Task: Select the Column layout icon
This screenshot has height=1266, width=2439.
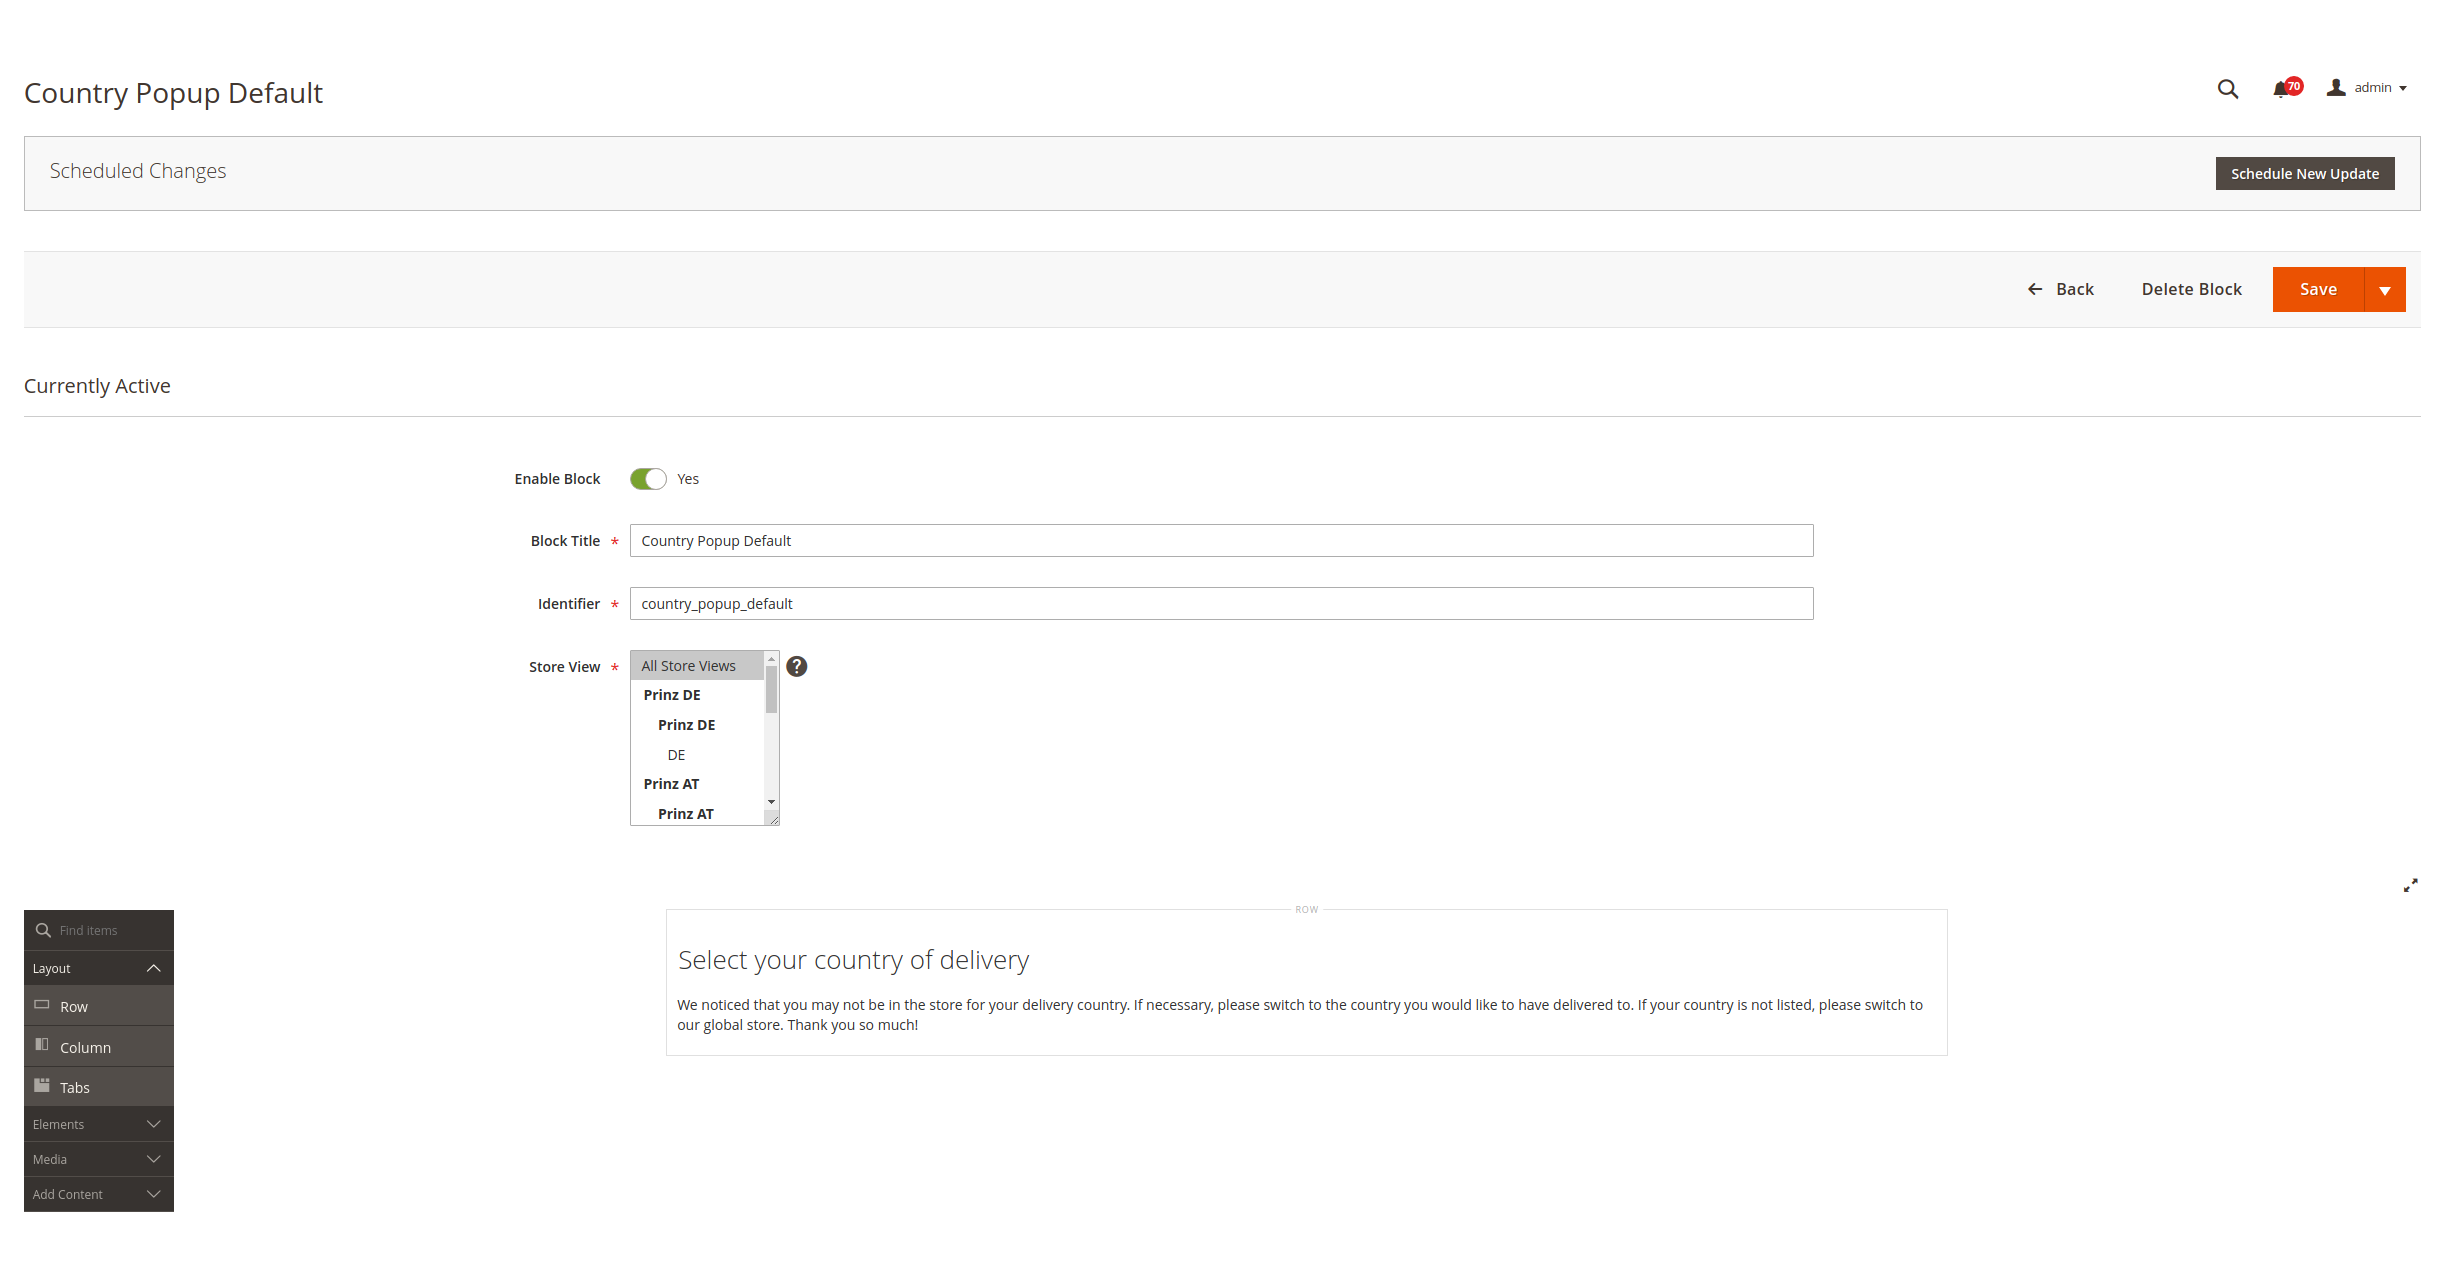Action: pyautogui.click(x=42, y=1045)
